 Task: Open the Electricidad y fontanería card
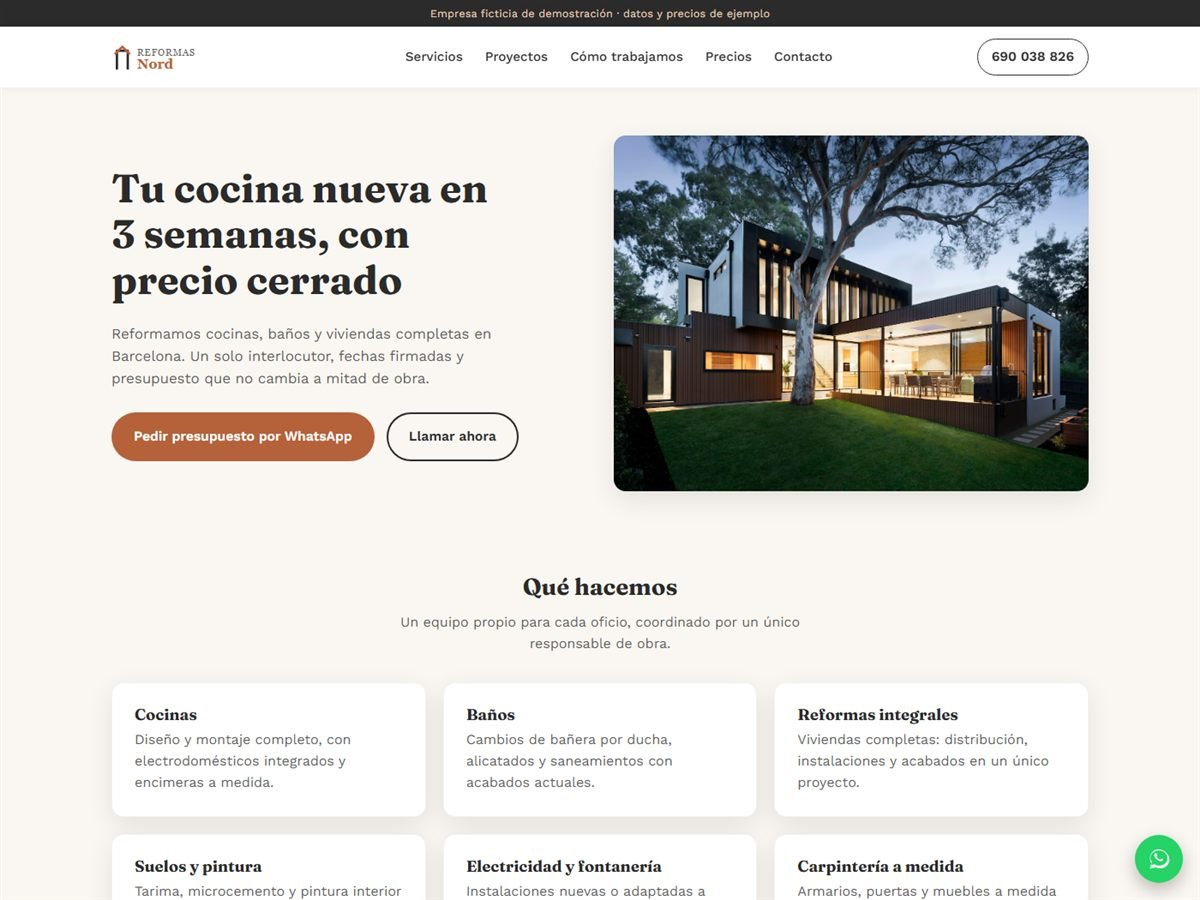pos(600,868)
